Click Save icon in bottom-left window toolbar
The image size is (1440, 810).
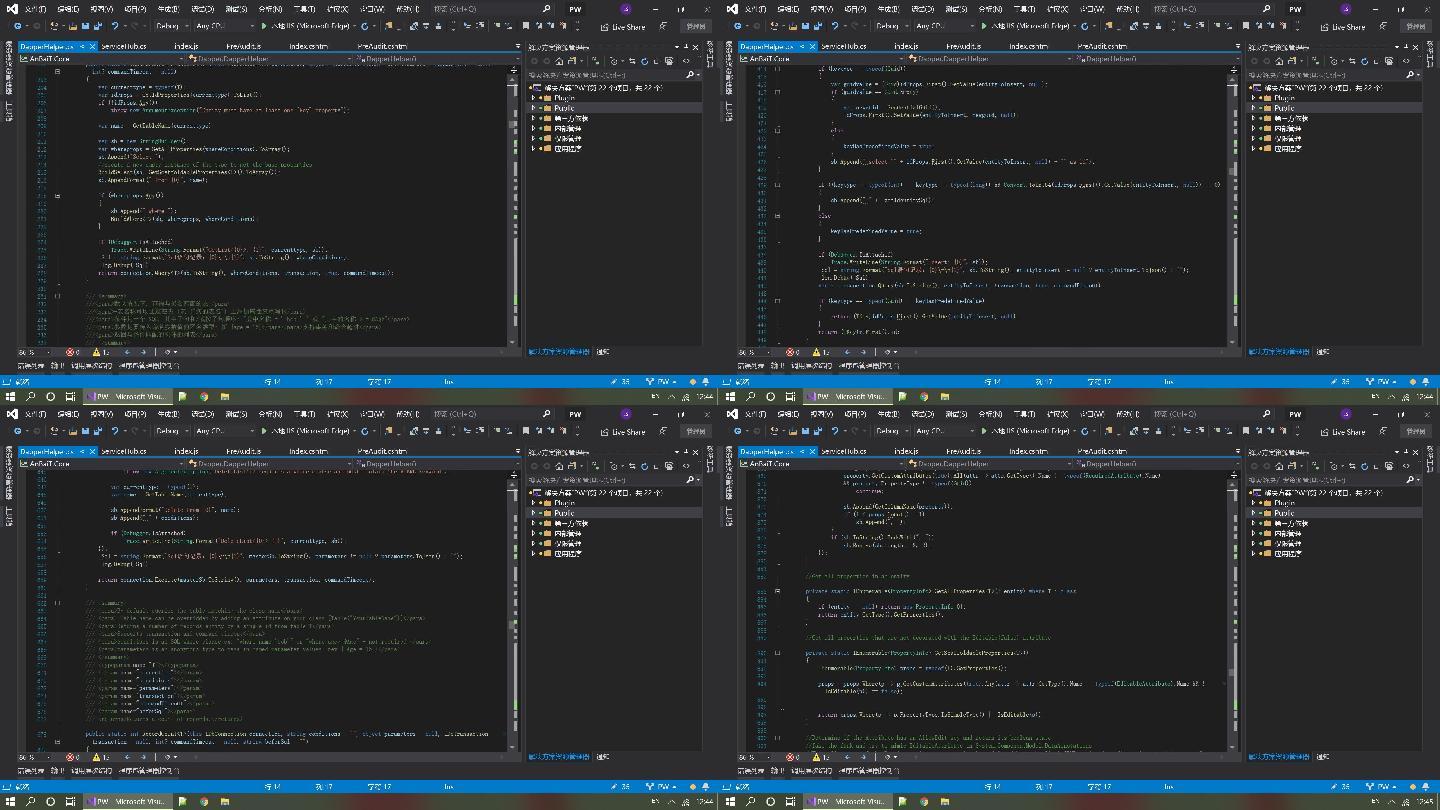85,432
